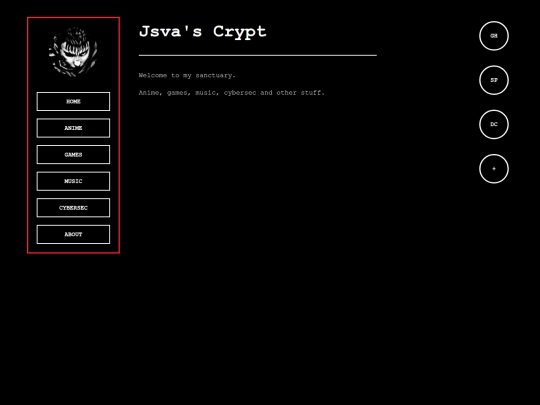
Task: Open the CYBERSEC section
Action: [x=73, y=208]
